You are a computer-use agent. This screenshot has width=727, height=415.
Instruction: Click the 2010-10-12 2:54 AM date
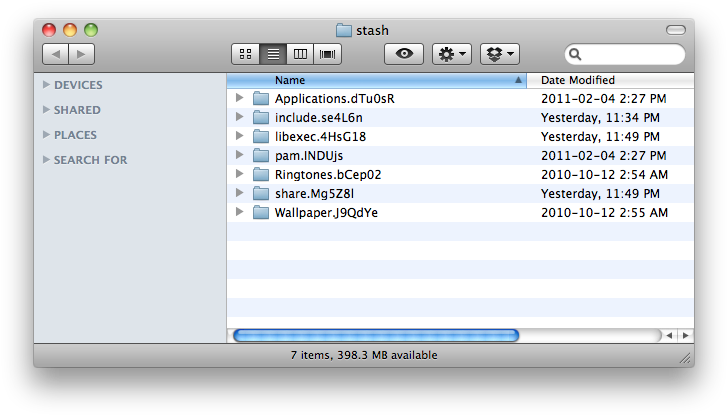pos(604,175)
